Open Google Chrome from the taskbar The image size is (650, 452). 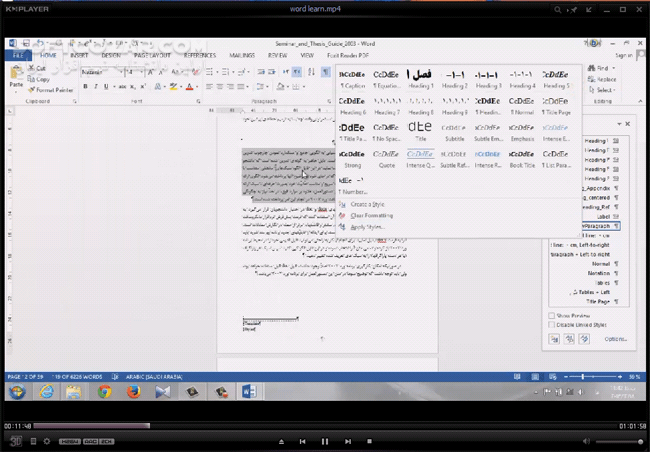(104, 392)
